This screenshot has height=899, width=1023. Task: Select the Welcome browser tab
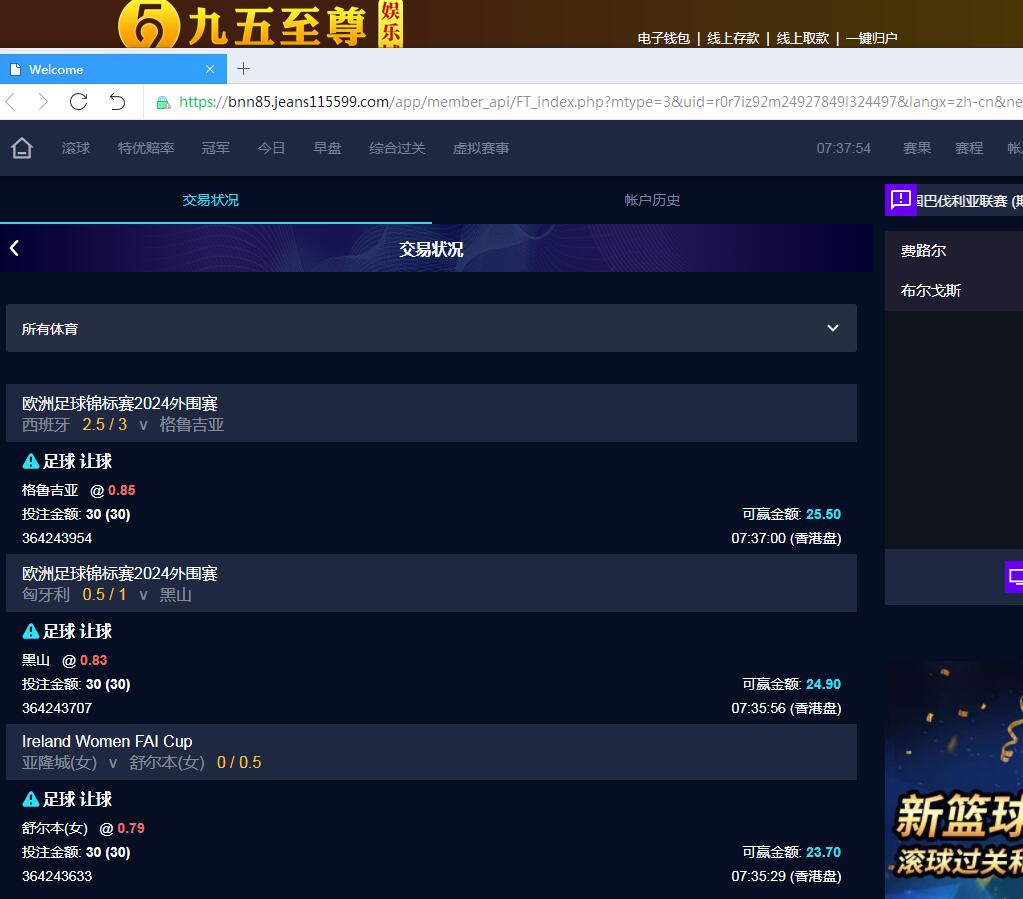click(x=114, y=69)
